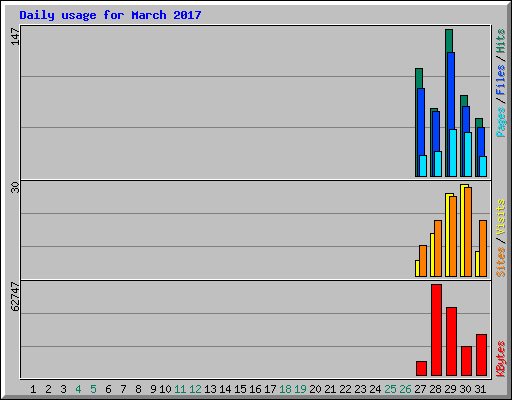Click the Hits legend label
This screenshot has height=400, width=512.
501,41
